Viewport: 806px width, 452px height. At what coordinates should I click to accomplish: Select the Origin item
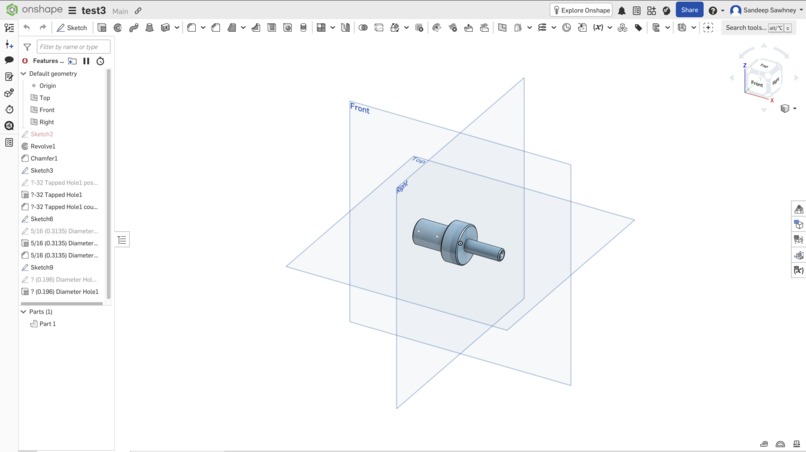click(47, 86)
